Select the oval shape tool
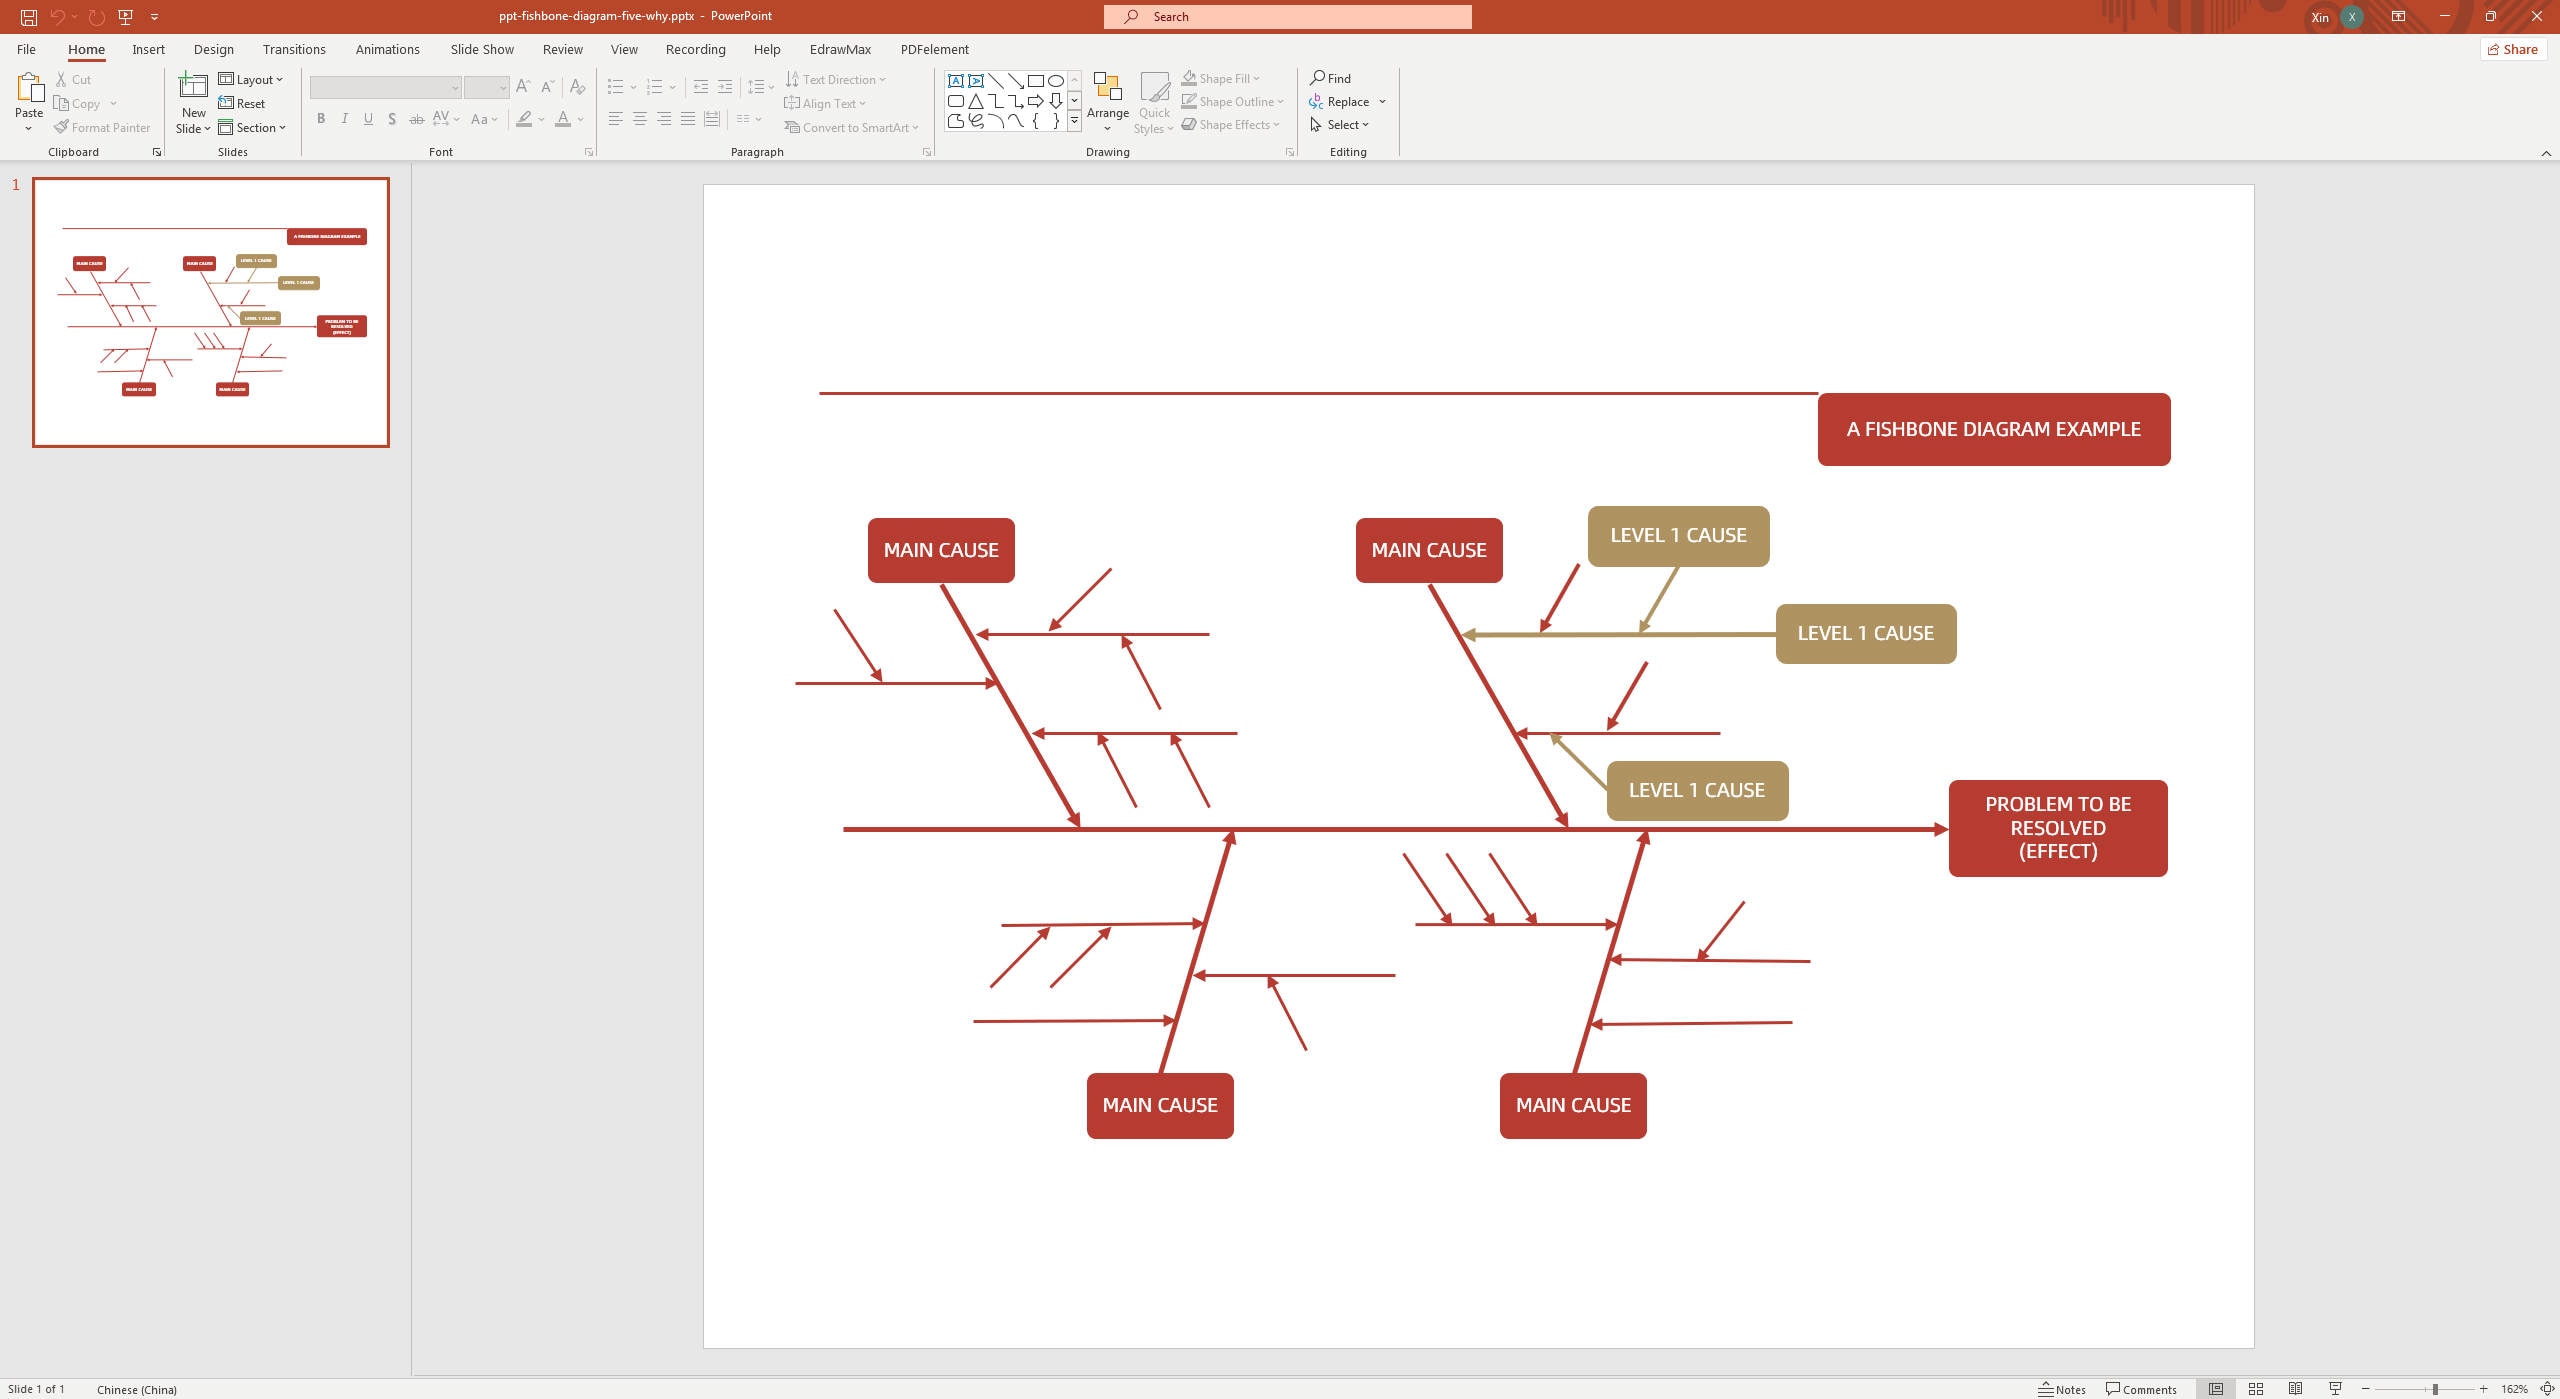Viewport: 2560px width, 1399px height. [1055, 80]
